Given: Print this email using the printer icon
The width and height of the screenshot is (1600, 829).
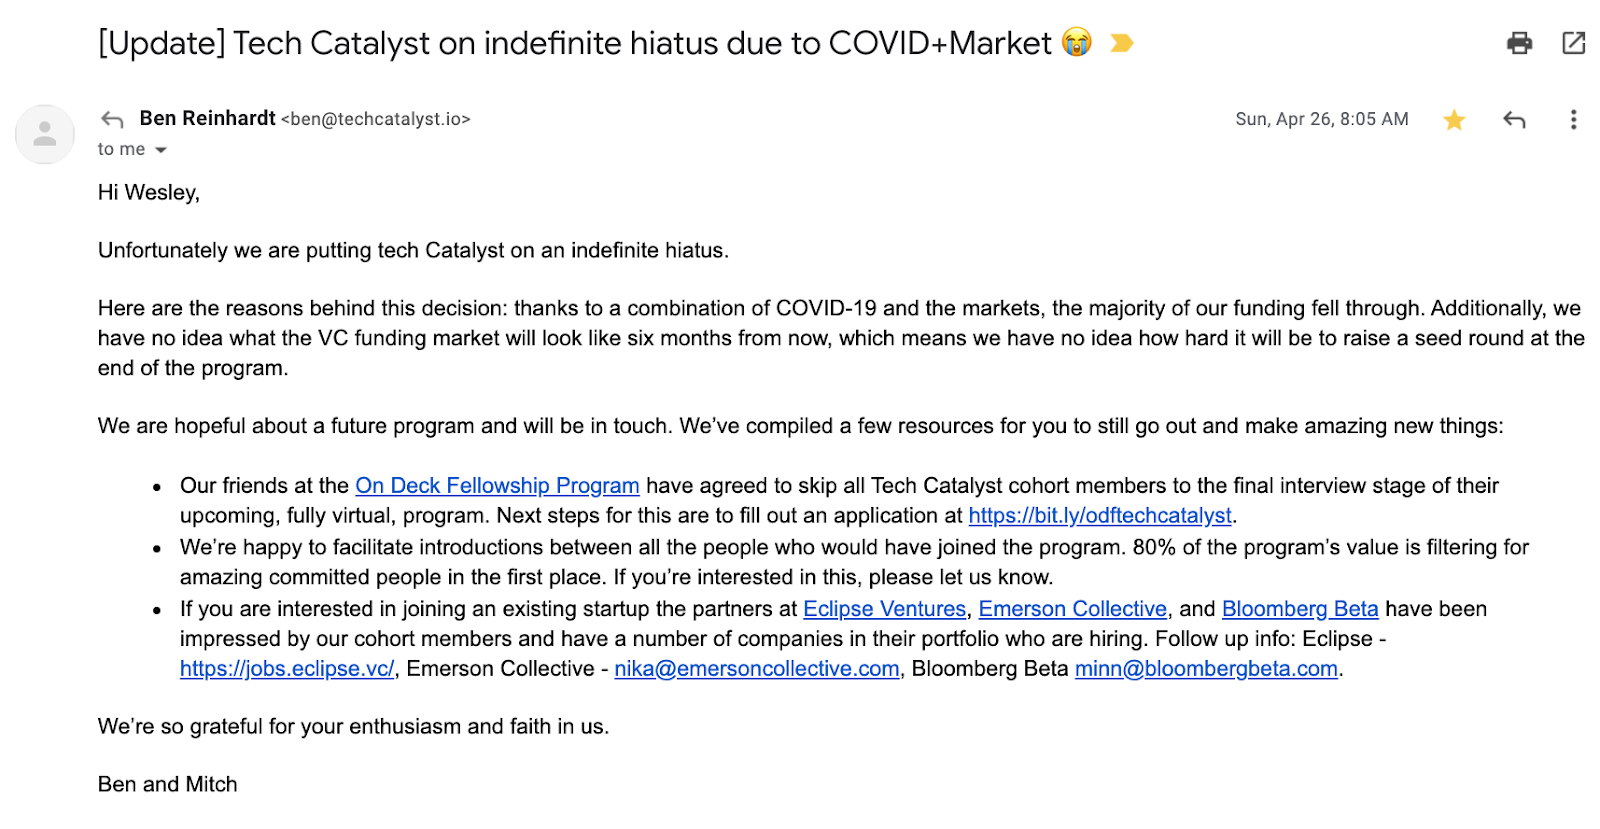Looking at the screenshot, I should [x=1519, y=43].
